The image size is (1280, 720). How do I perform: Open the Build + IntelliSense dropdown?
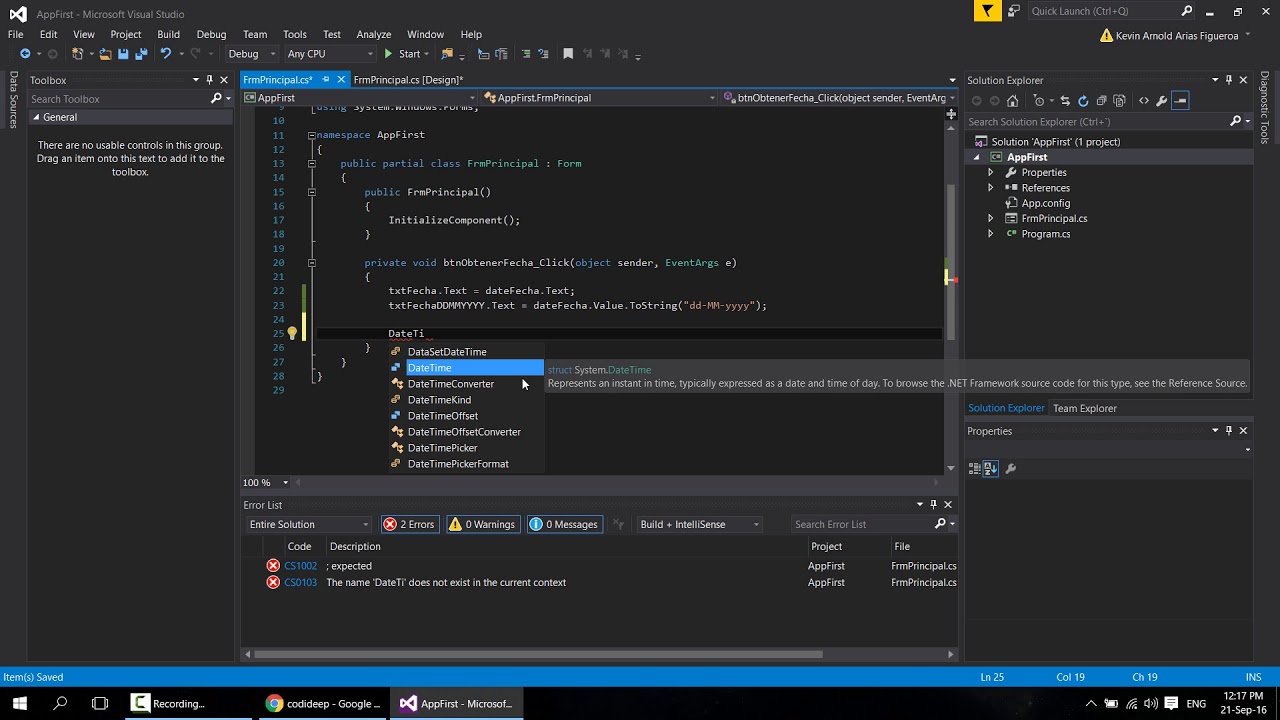click(x=700, y=524)
